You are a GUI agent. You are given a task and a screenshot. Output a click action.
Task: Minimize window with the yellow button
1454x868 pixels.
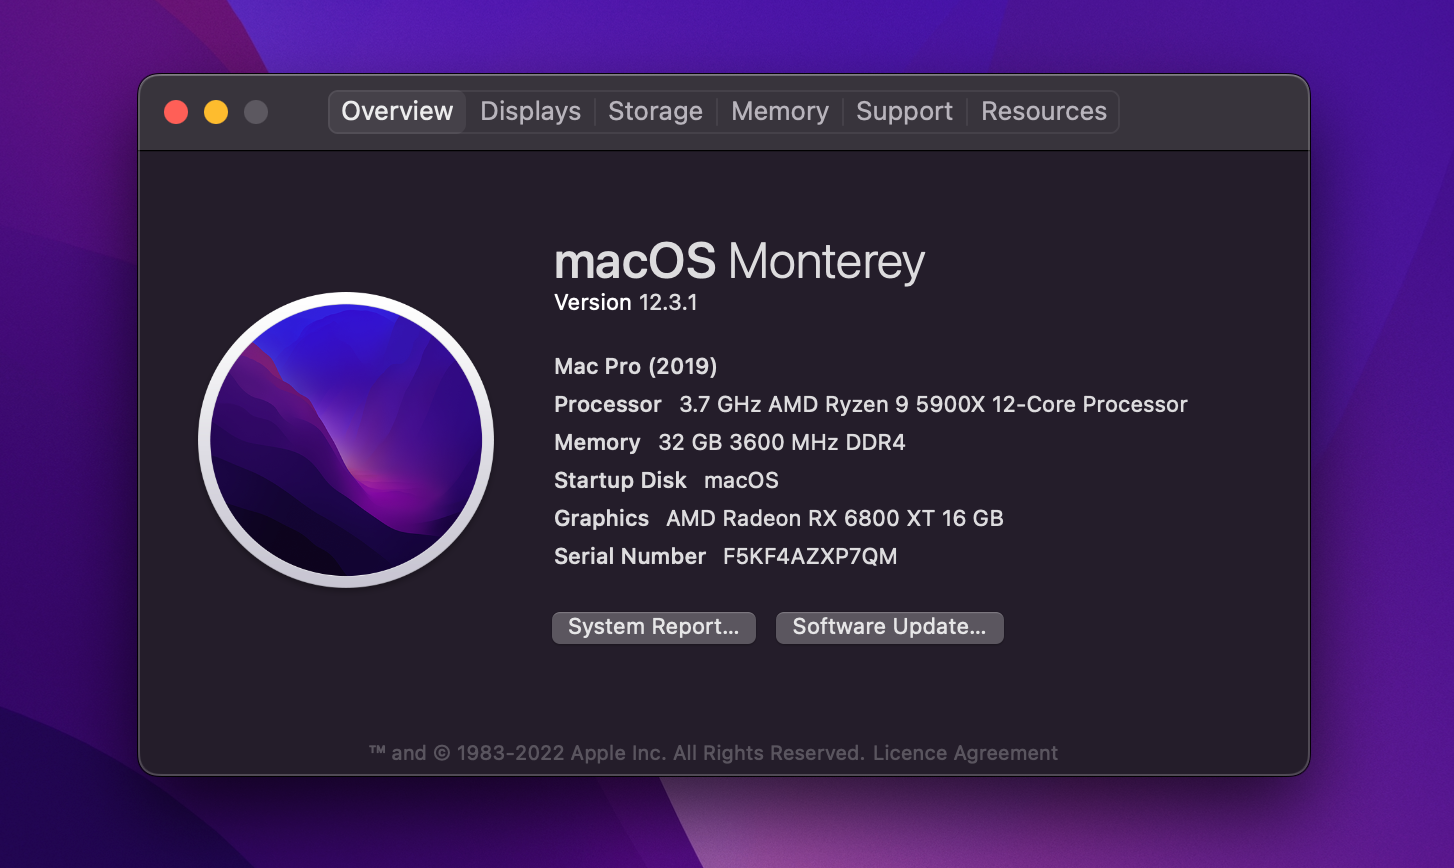216,112
